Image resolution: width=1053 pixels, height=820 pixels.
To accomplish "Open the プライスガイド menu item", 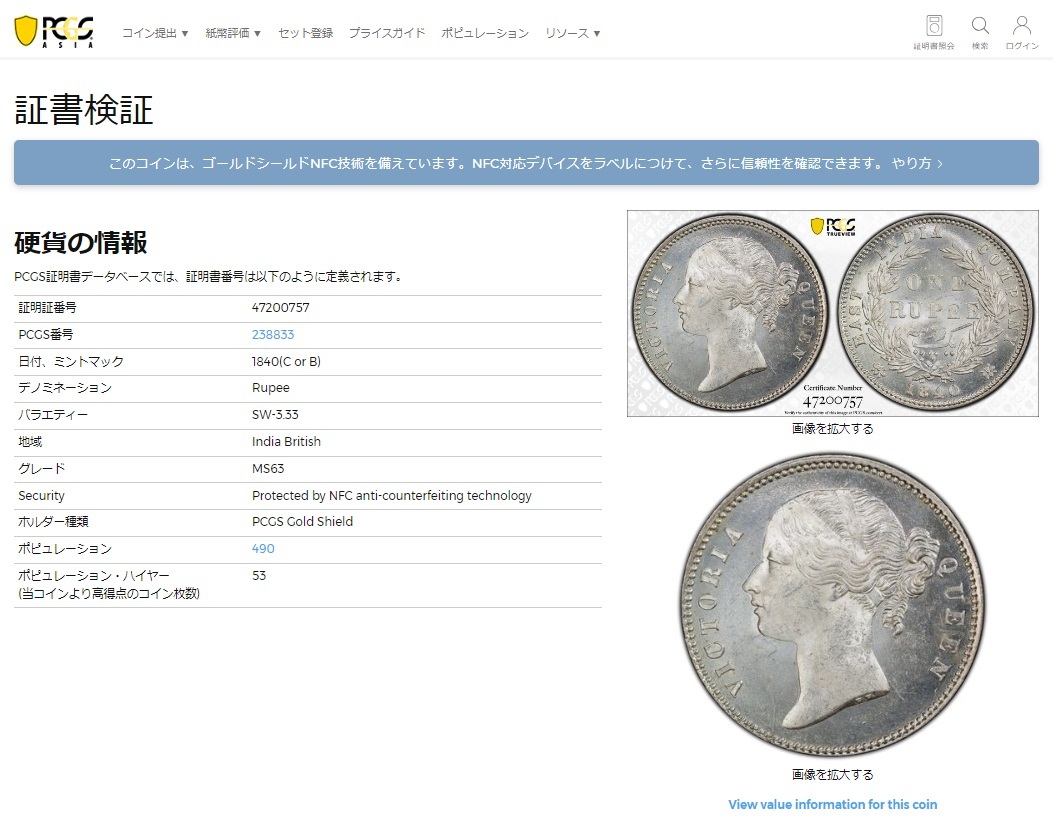I will (387, 33).
